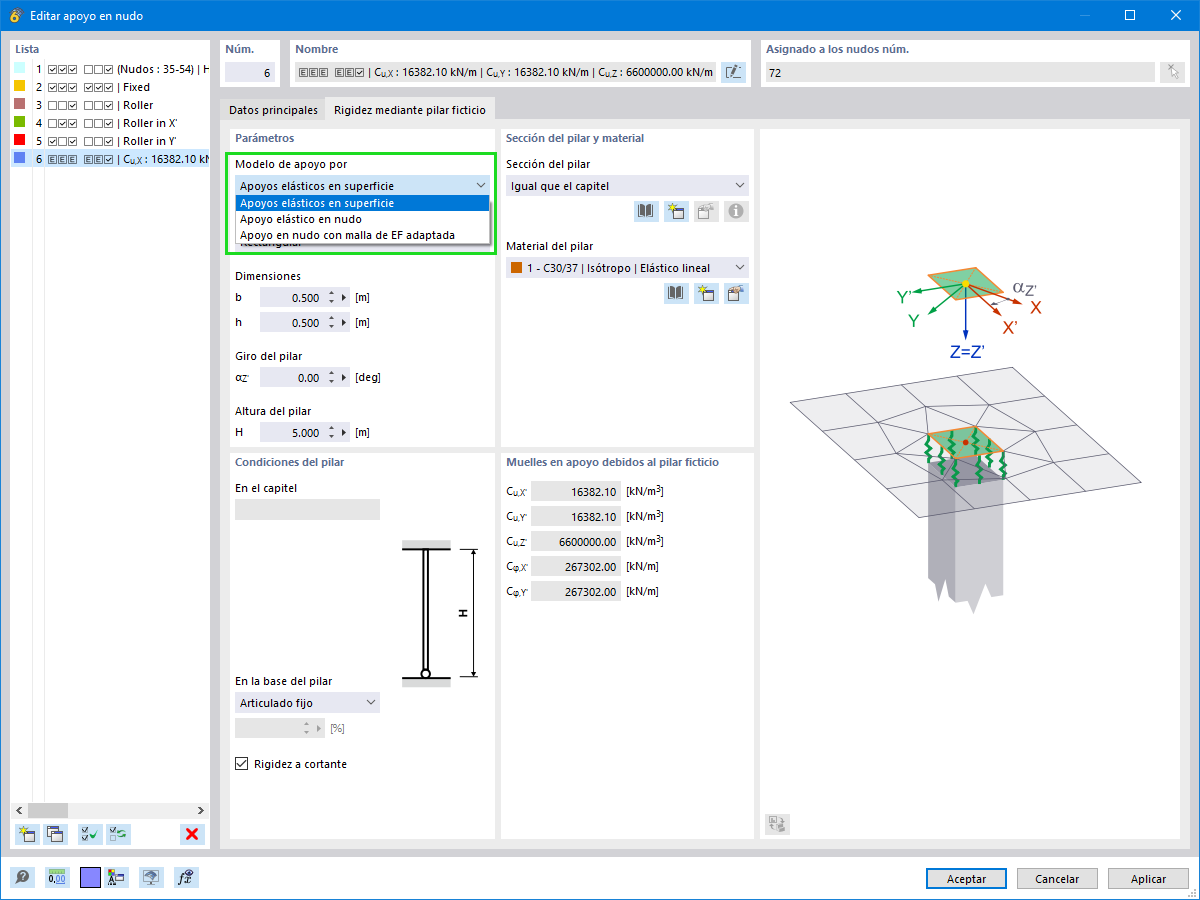This screenshot has width=1200, height=900.
Task: Invert selection with the green arrows icon
Action: point(118,834)
